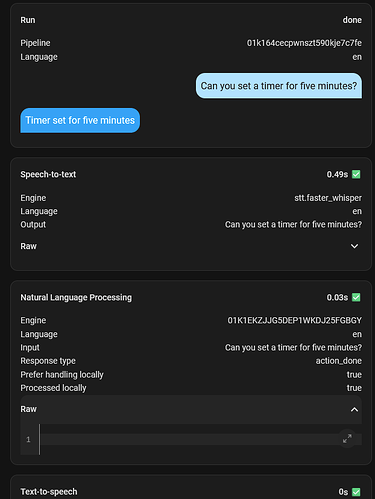375x499 pixels.
Task: Click the Text-to-speech section title
Action: 49,492
